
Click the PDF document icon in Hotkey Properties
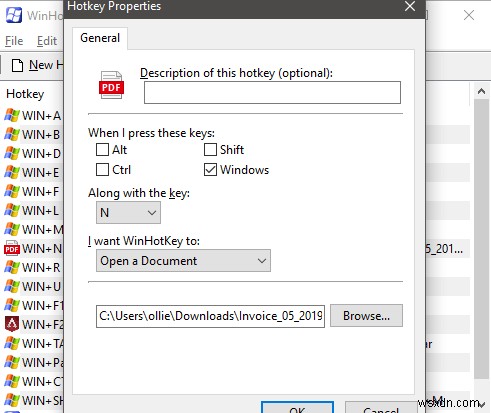click(x=111, y=85)
